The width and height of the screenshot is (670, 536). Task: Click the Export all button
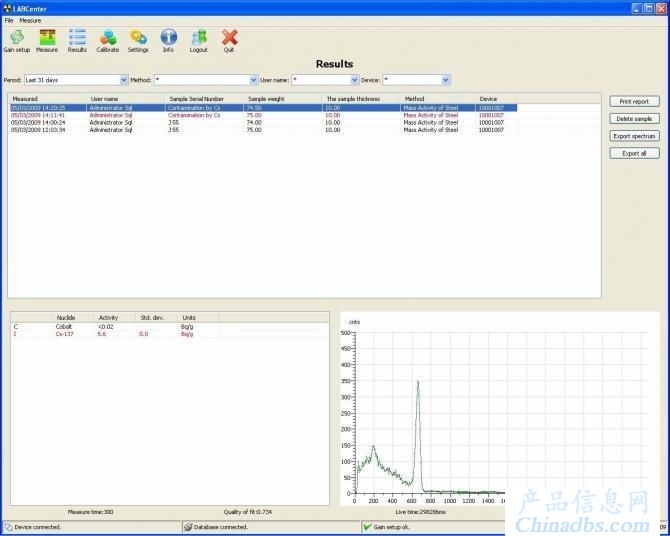click(x=634, y=153)
